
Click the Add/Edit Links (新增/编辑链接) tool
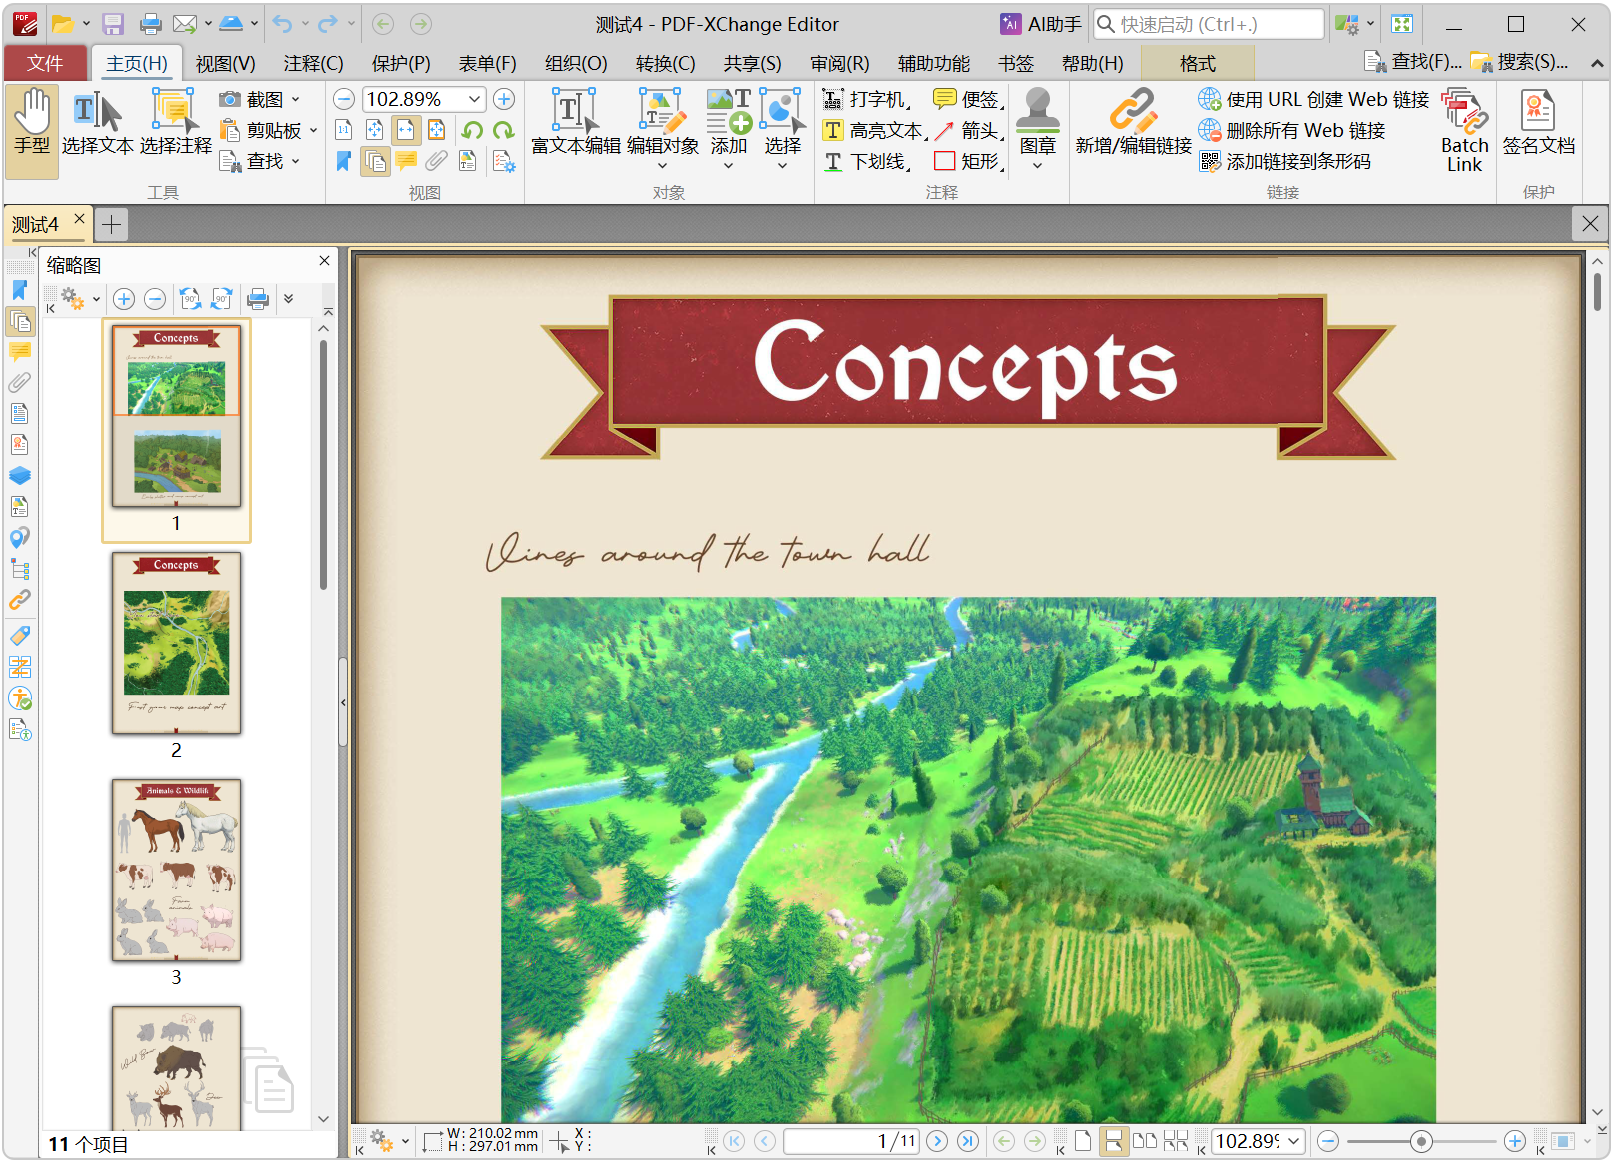(1133, 122)
